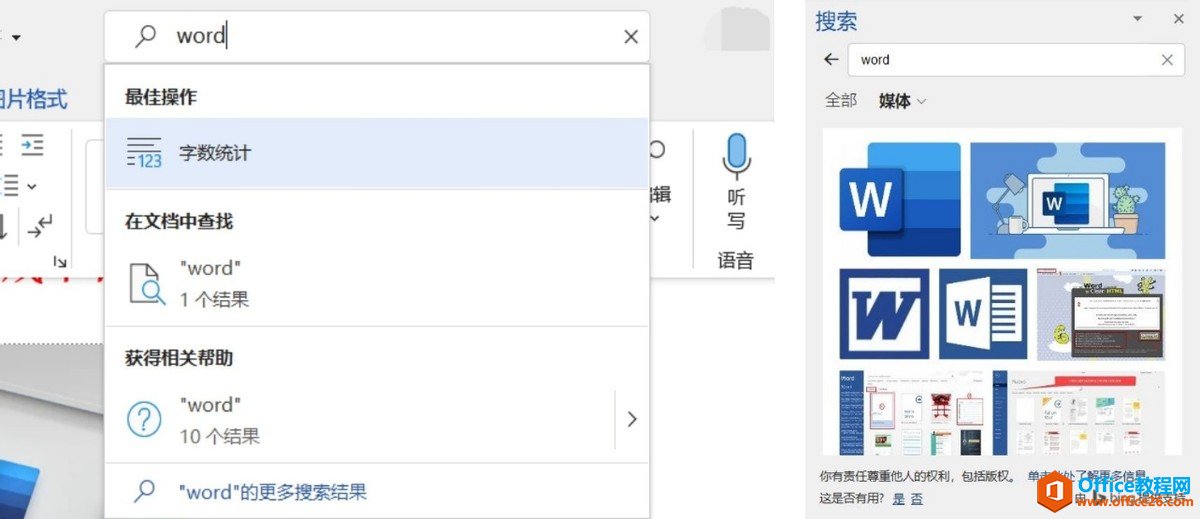This screenshot has width=1200, height=519.
Task: Click the show paragraph marks arrow icon
Action: [x=40, y=226]
